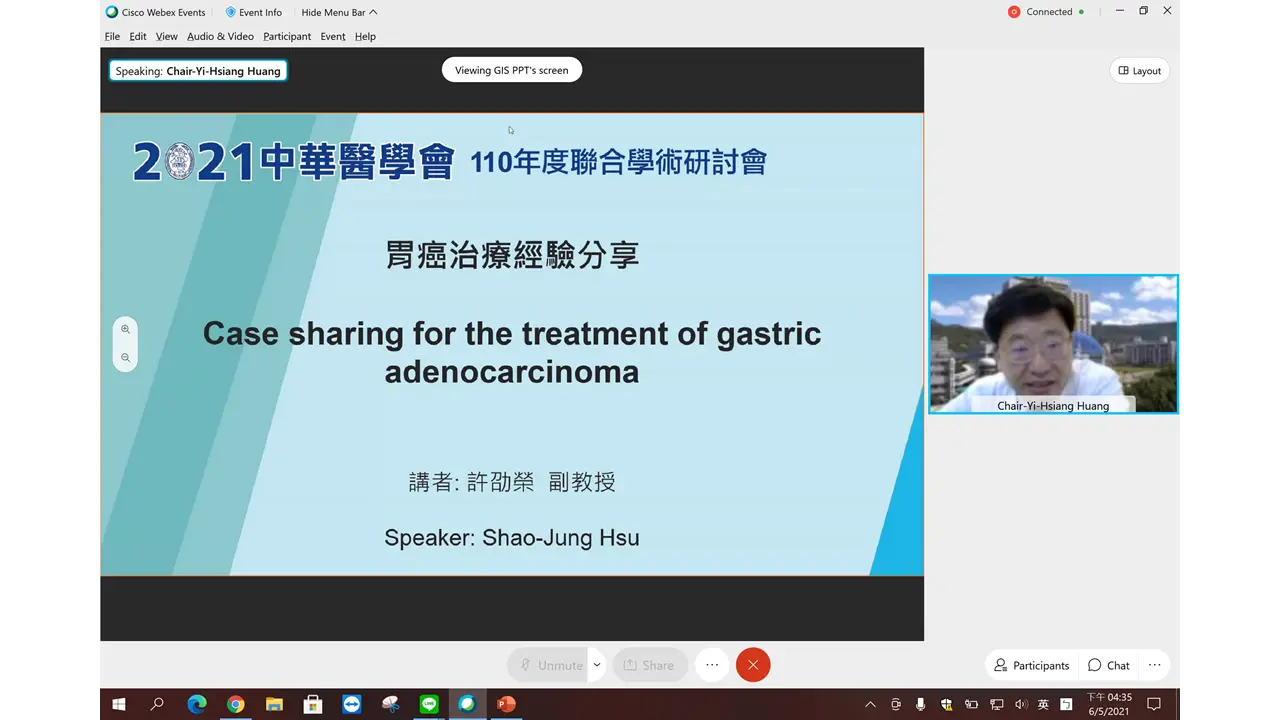Open Event Info

click(254, 12)
